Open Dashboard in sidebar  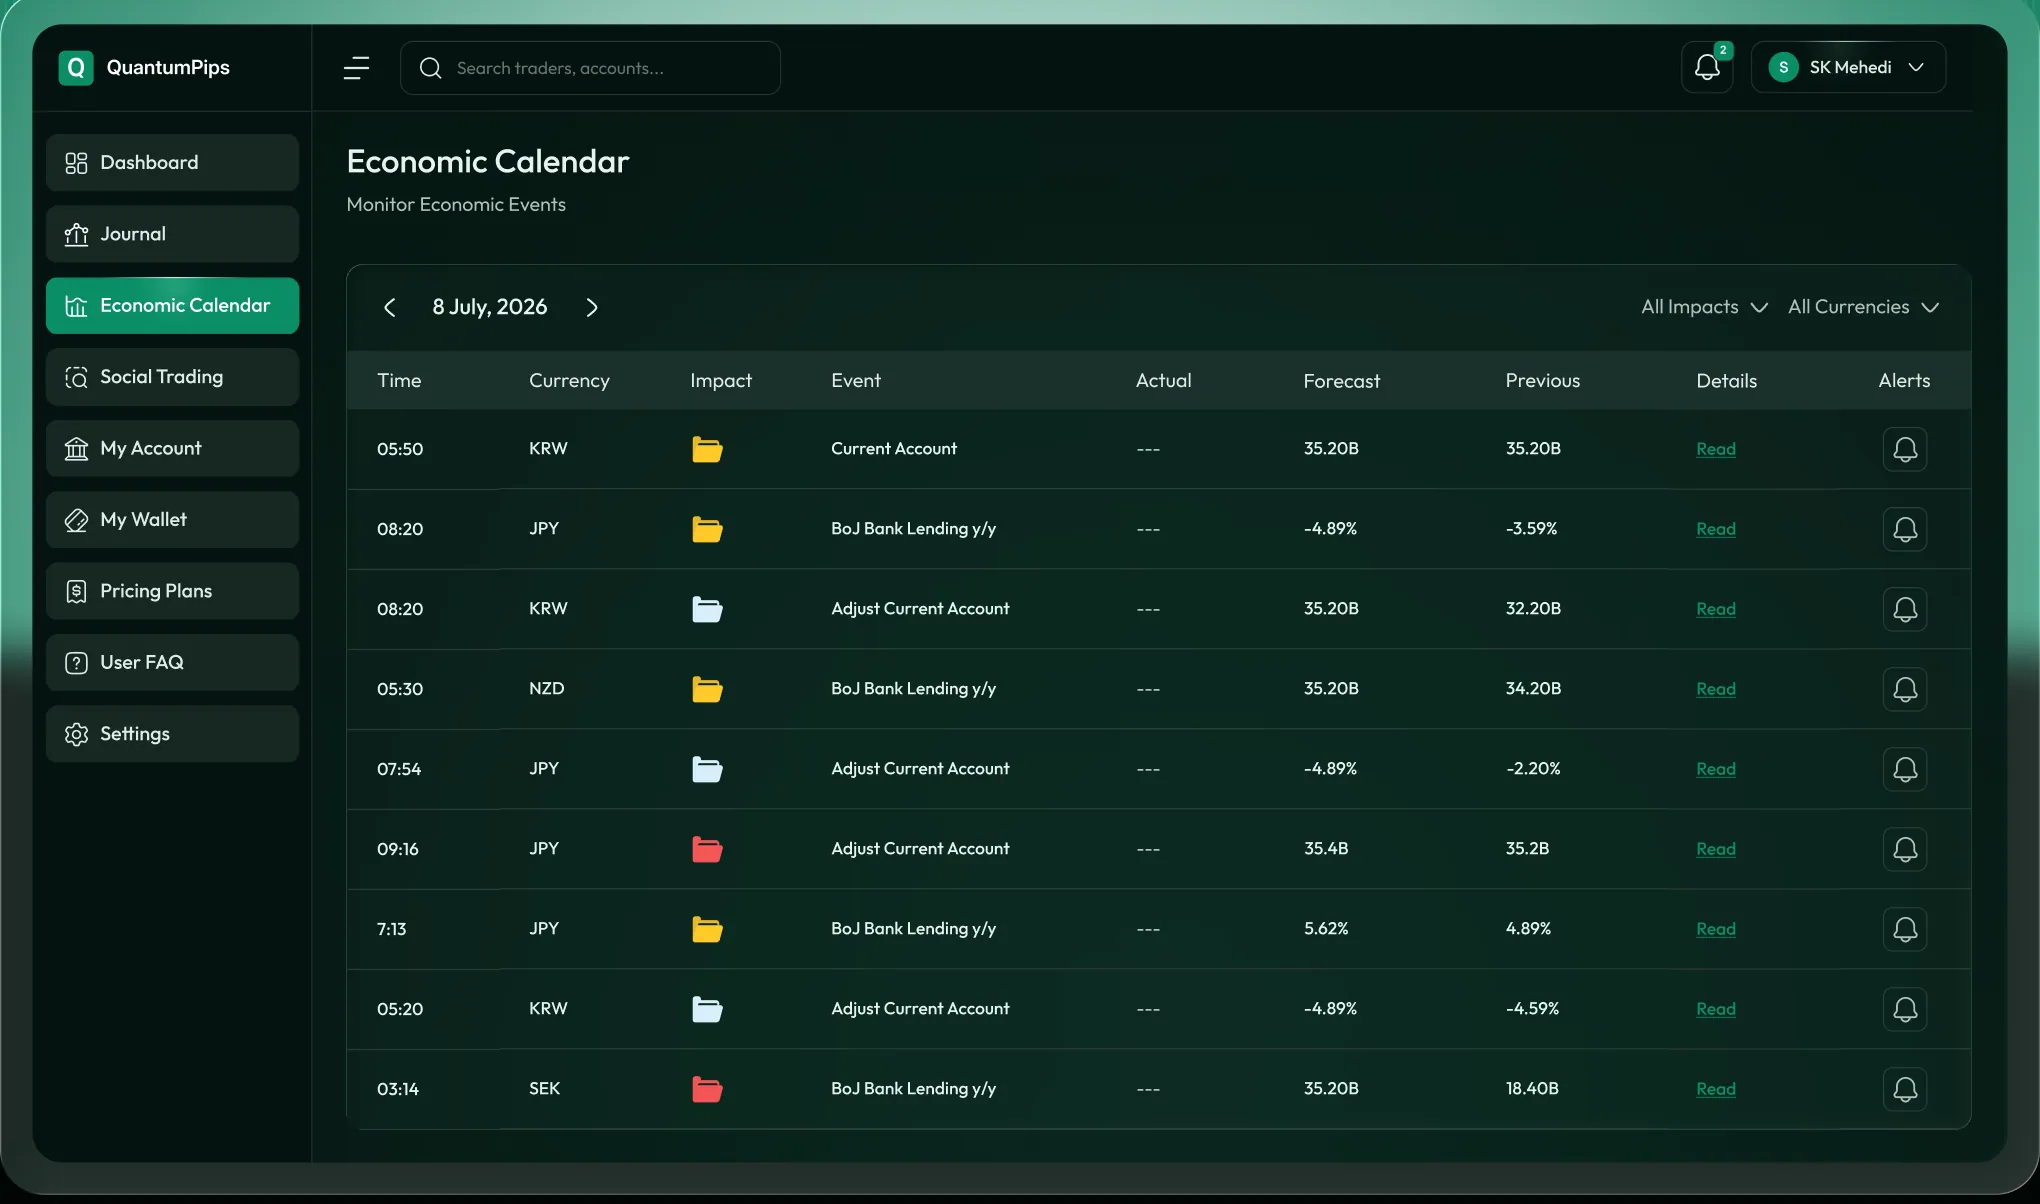[x=172, y=163]
